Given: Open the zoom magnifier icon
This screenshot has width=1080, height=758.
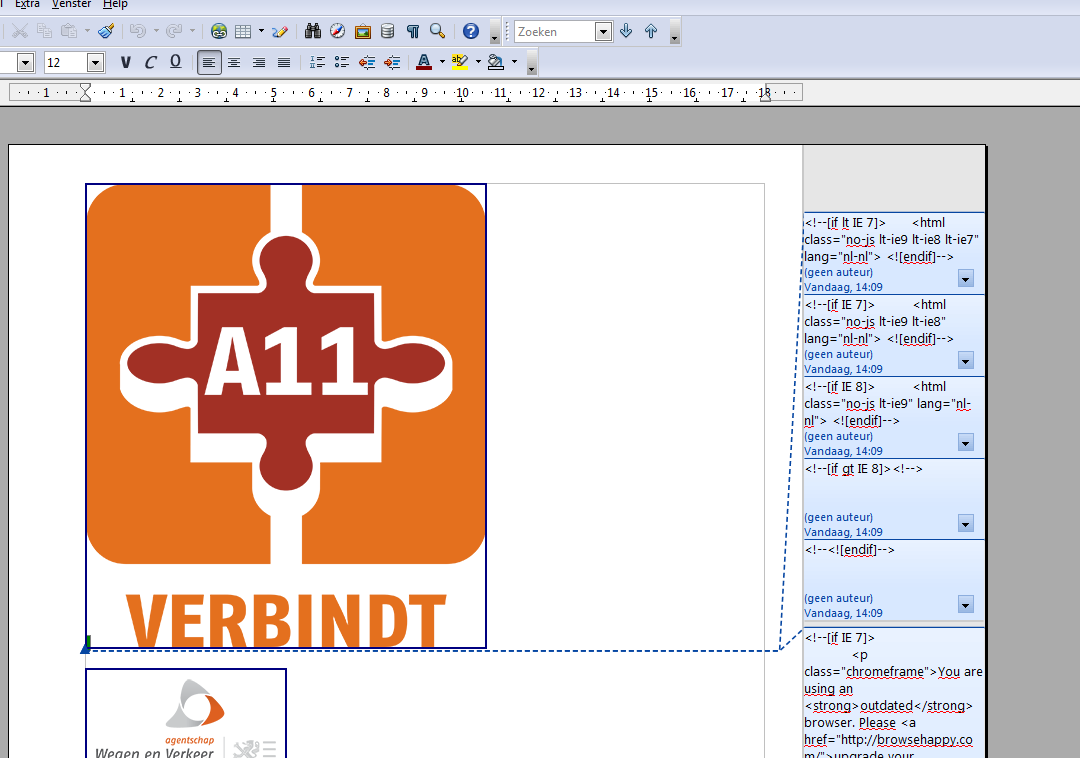Looking at the screenshot, I should pyautogui.click(x=437, y=32).
